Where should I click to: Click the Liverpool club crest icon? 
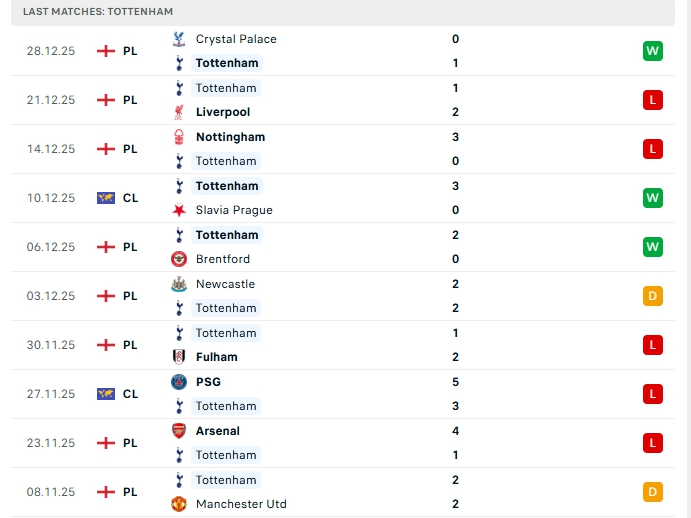(x=179, y=112)
